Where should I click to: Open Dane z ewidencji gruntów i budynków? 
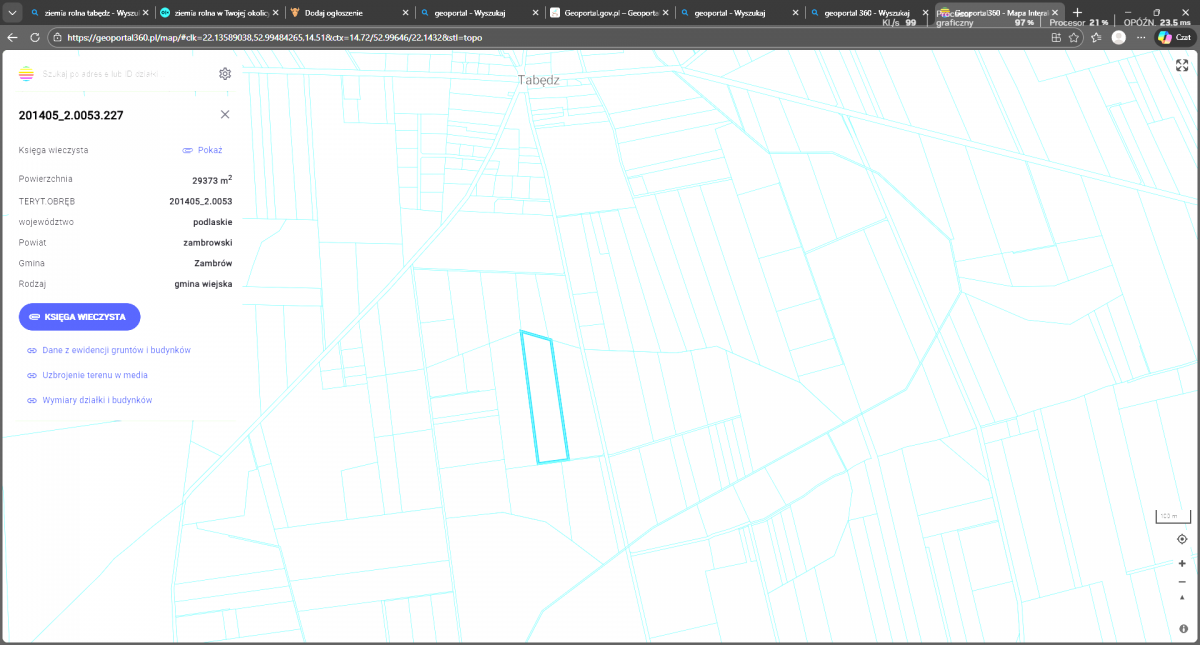click(116, 351)
